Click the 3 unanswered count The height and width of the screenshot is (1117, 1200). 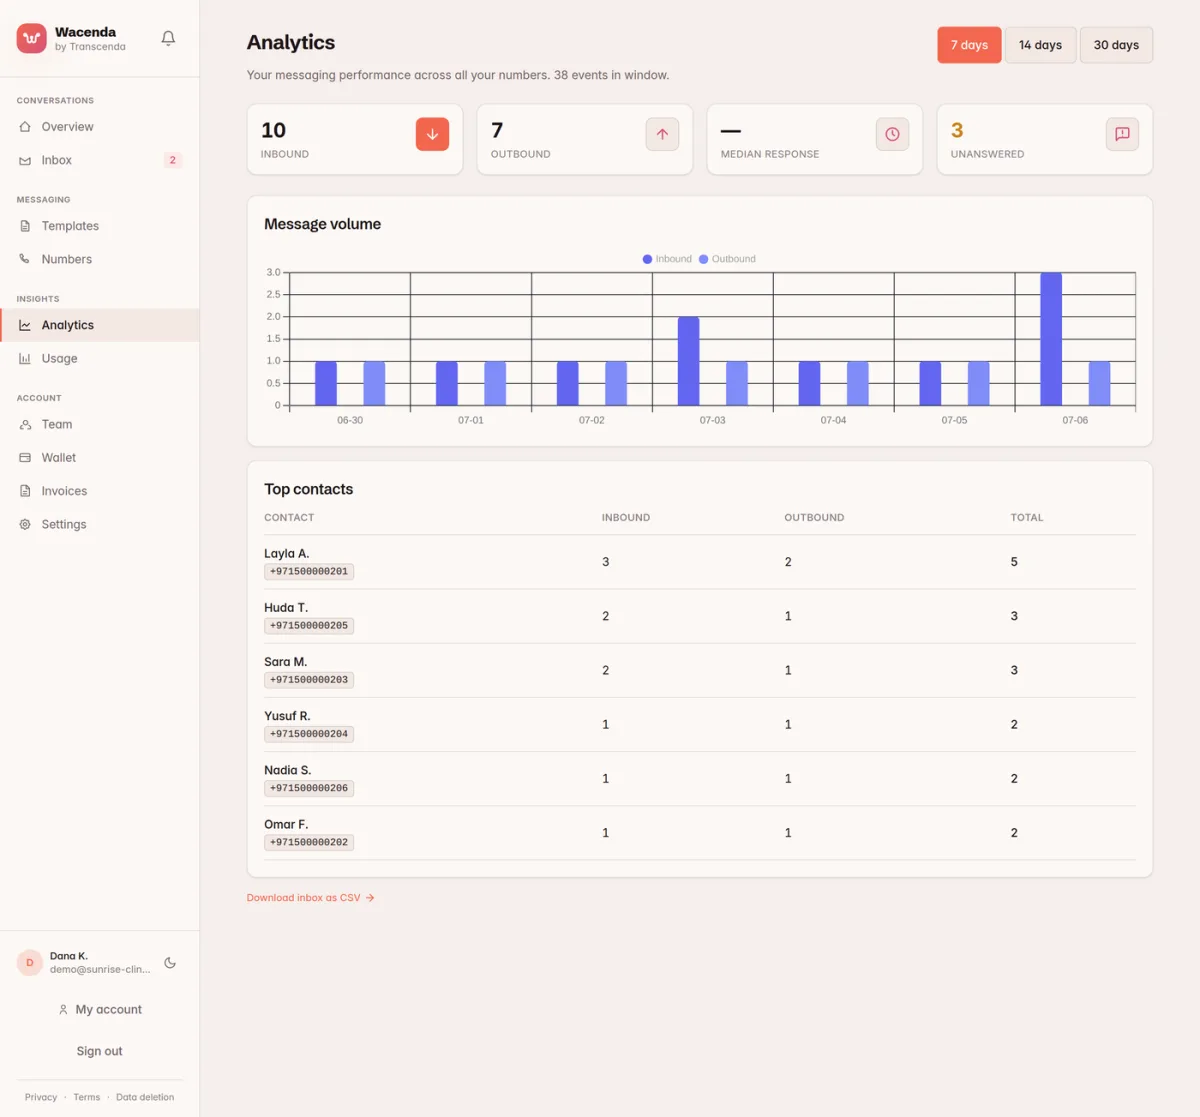(x=957, y=130)
